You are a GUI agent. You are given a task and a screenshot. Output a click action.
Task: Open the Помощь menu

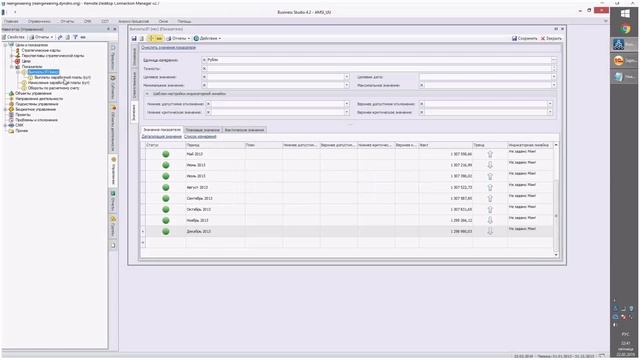[x=184, y=21]
